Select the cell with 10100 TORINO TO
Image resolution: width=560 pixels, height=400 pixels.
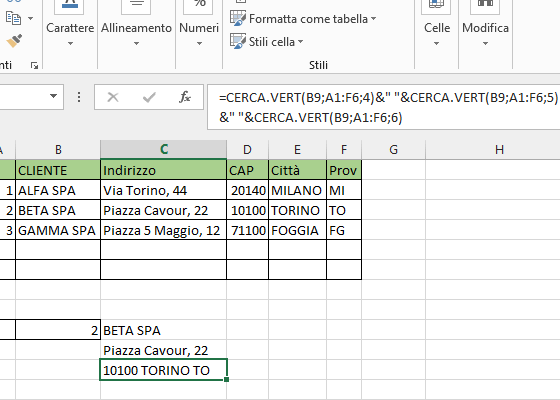163,370
